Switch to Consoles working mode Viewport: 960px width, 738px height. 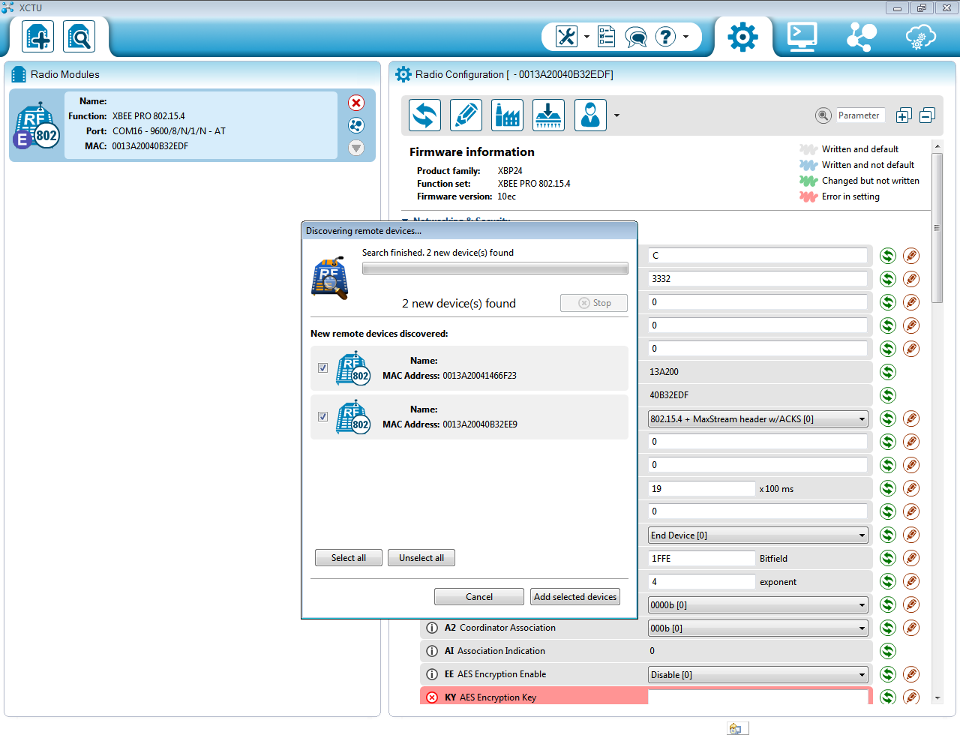pos(802,37)
